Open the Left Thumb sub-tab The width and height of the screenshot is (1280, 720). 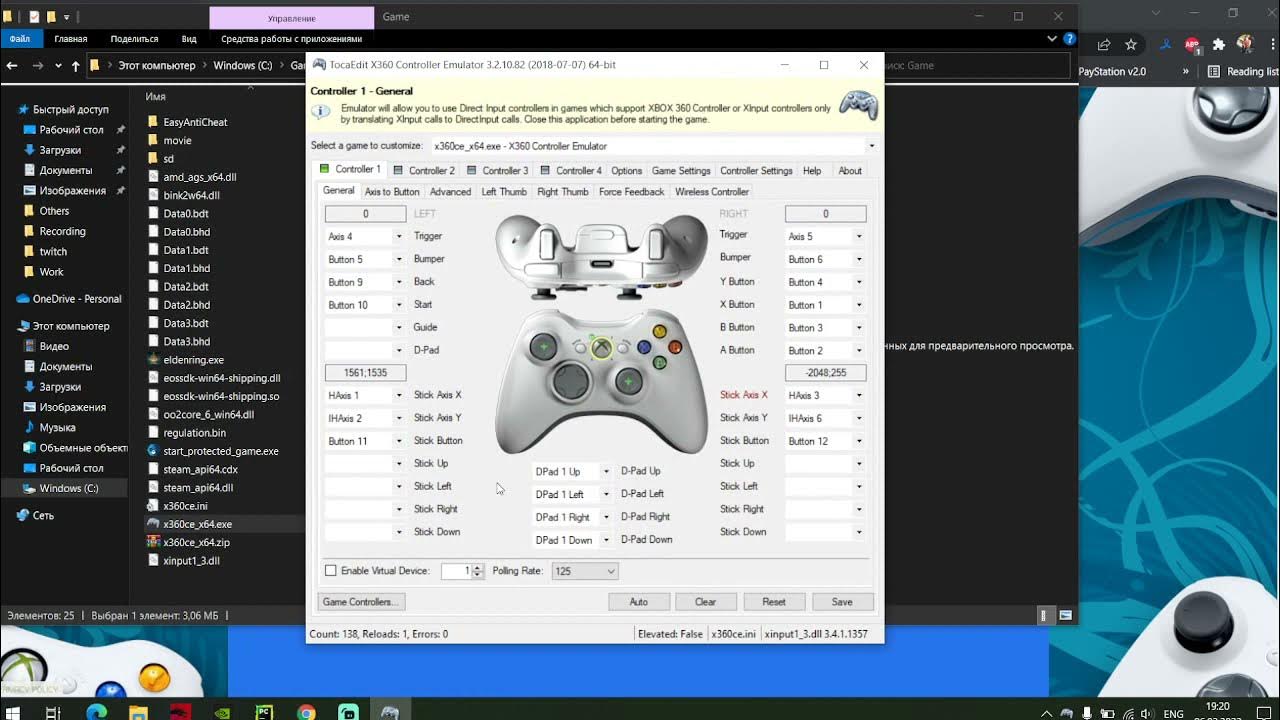504,192
